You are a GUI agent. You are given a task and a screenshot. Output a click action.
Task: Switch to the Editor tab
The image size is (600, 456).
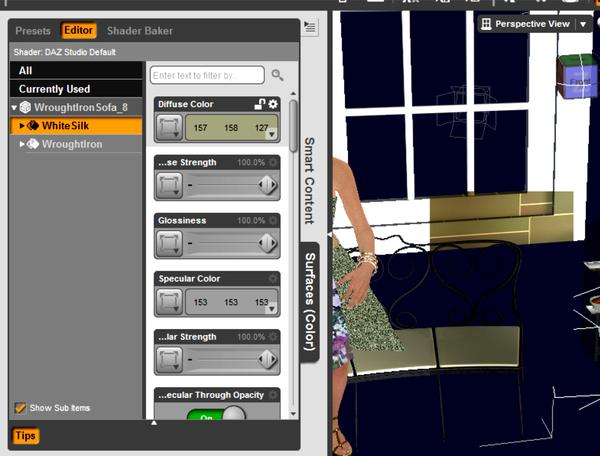click(x=78, y=30)
